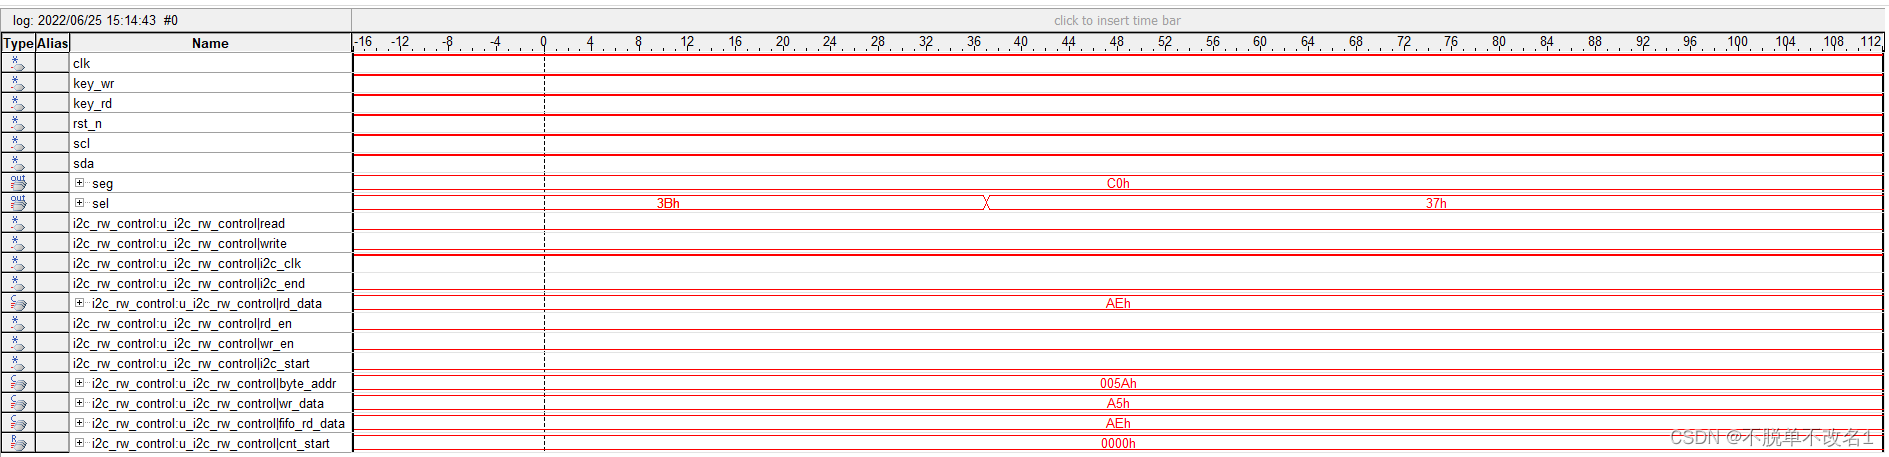Expand the fifo_rd_data bus node
This screenshot has width=1889, height=457.
pos(79,423)
